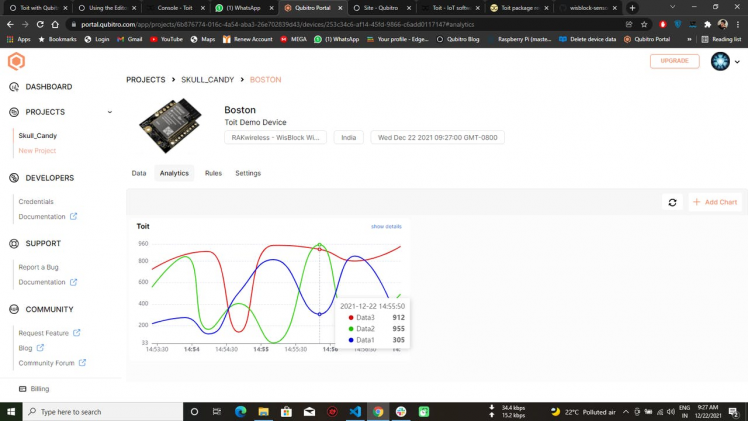Image resolution: width=748 pixels, height=421 pixels.
Task: Add a new chart
Action: (x=715, y=202)
